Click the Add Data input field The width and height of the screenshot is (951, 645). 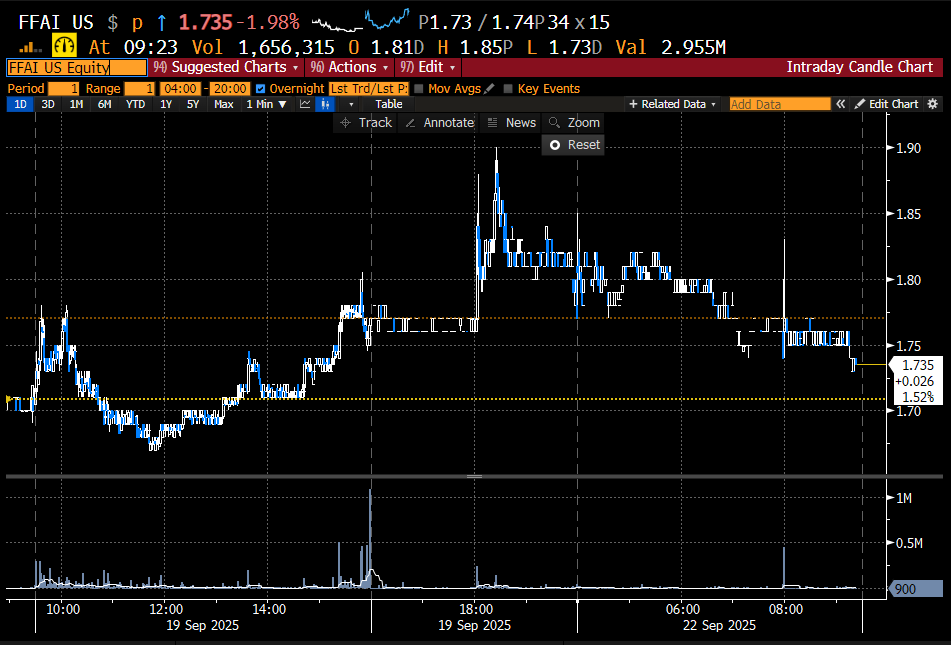(x=780, y=104)
